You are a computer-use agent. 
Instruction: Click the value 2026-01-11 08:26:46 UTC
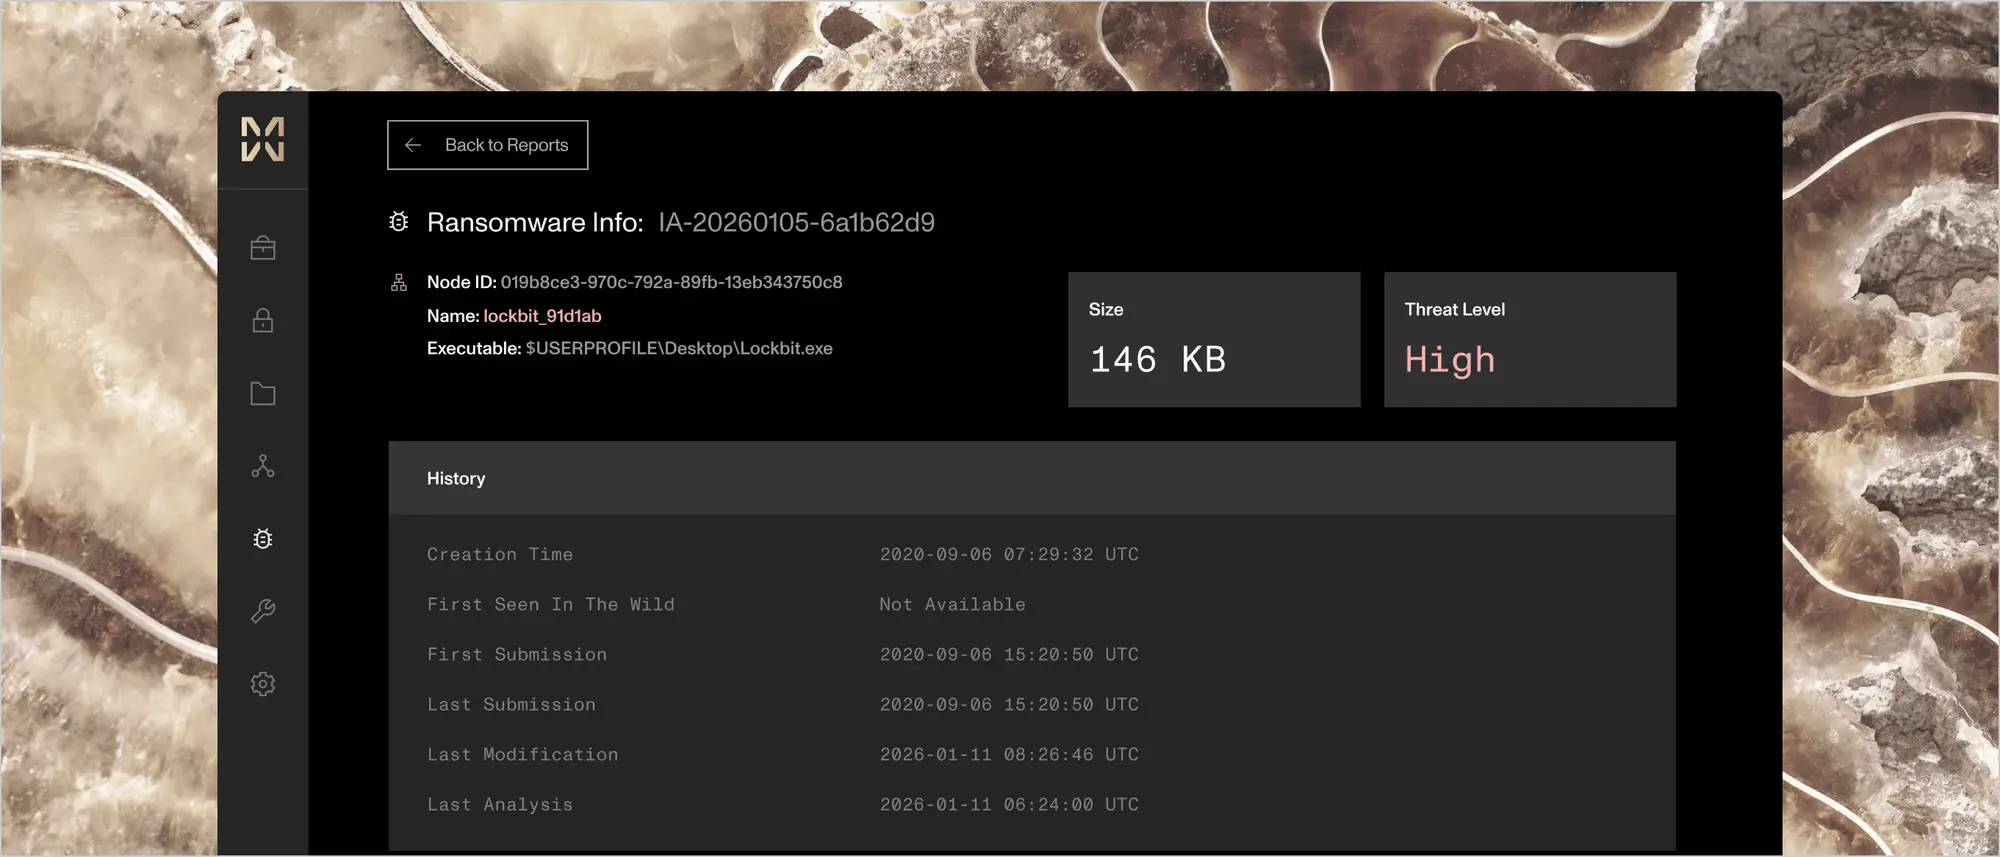(x=1009, y=754)
